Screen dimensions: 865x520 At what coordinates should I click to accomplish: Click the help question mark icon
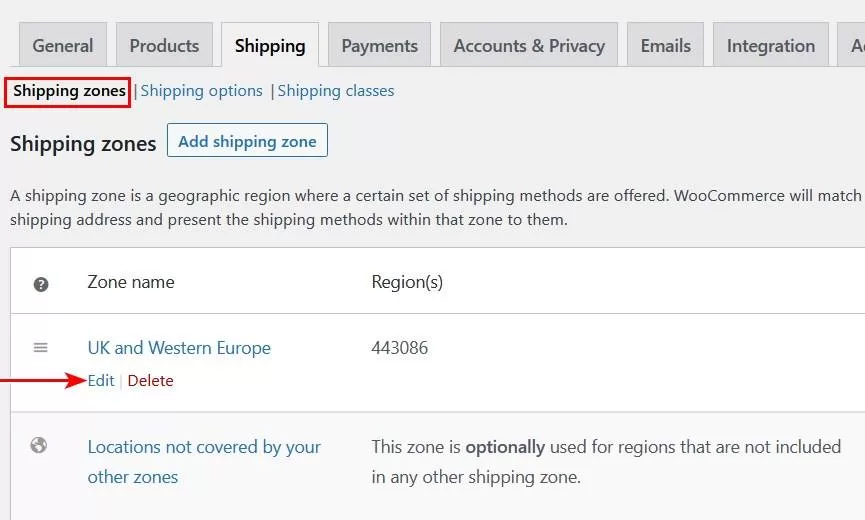point(41,284)
